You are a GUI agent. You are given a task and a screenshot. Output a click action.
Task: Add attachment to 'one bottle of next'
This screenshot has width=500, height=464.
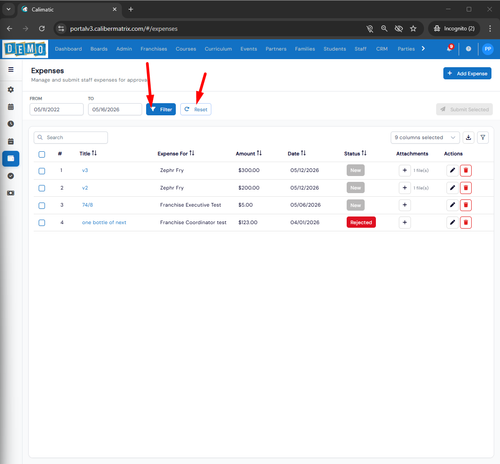click(405, 222)
